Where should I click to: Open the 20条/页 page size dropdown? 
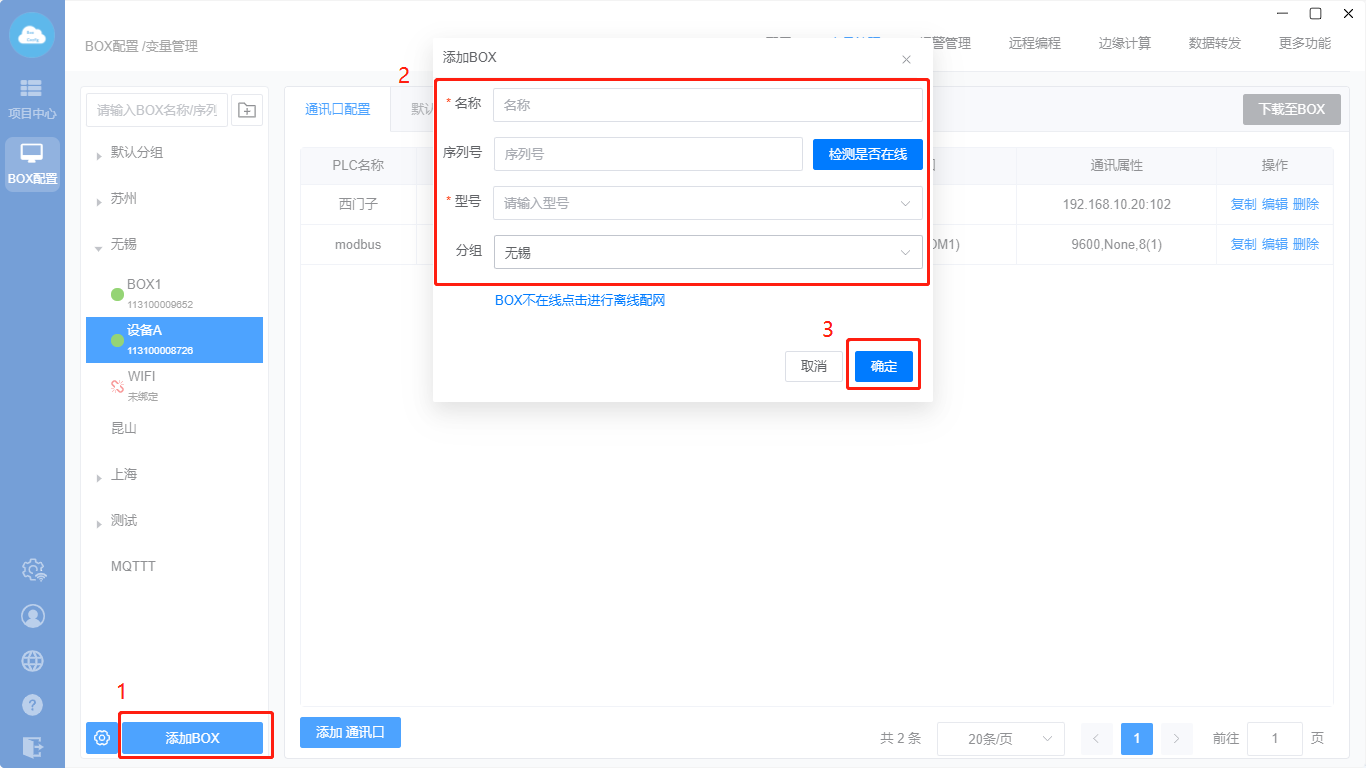[1000, 739]
